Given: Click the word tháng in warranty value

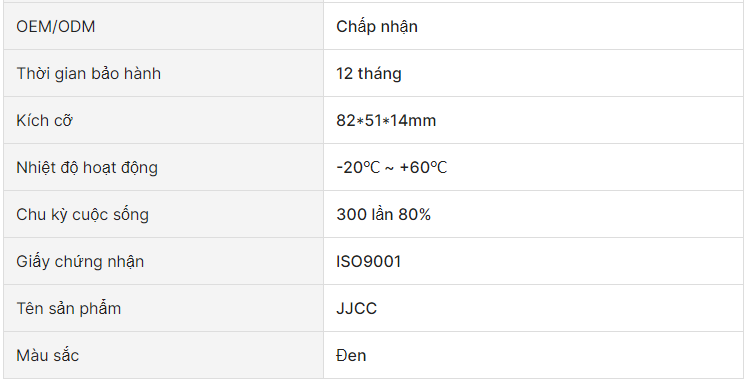Looking at the screenshot, I should (380, 73).
